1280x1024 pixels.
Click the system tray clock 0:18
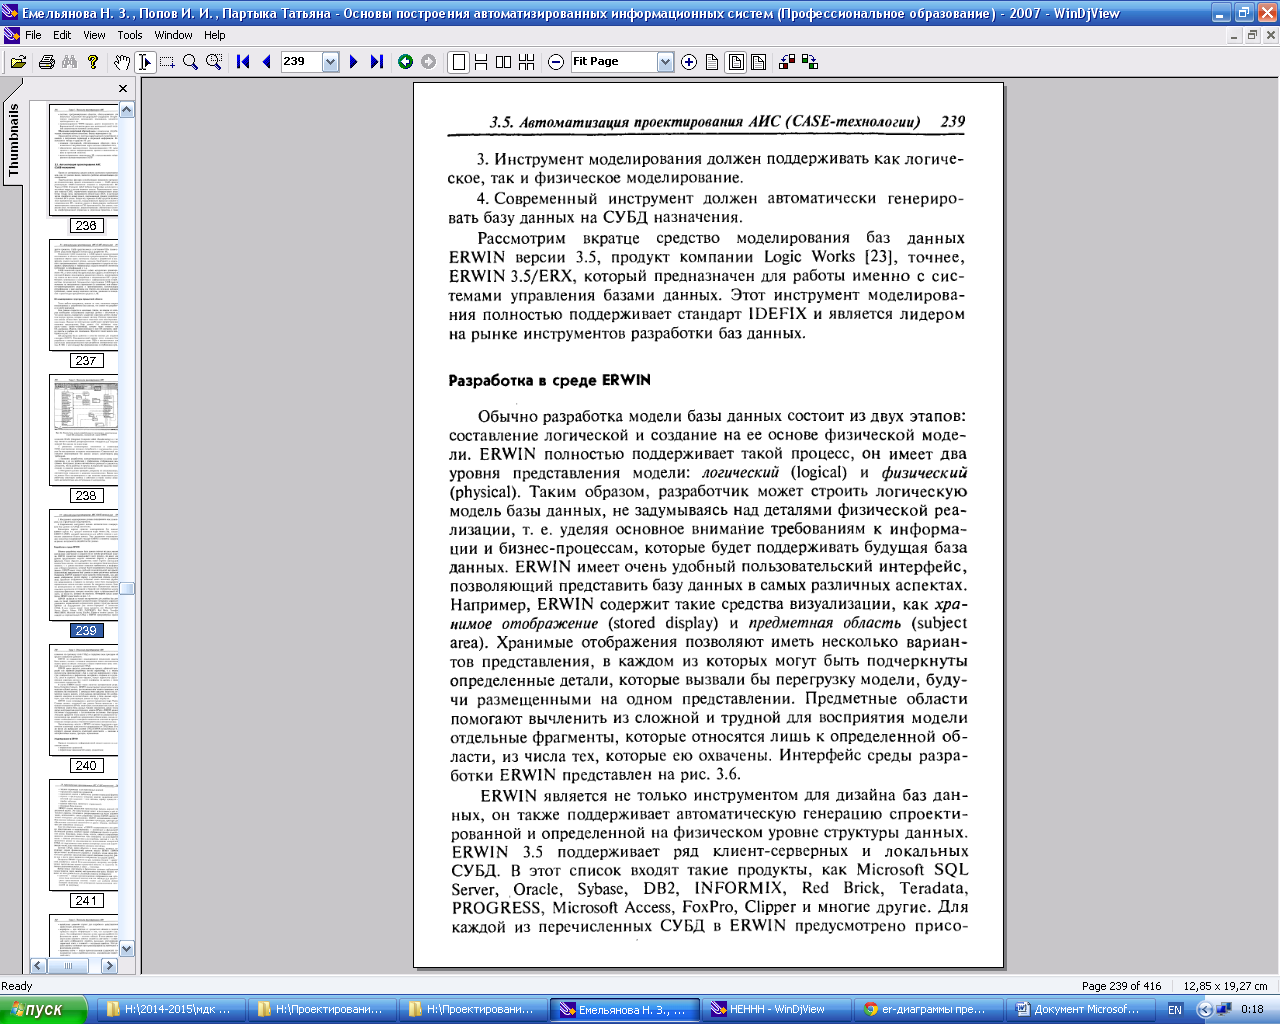(1252, 1010)
